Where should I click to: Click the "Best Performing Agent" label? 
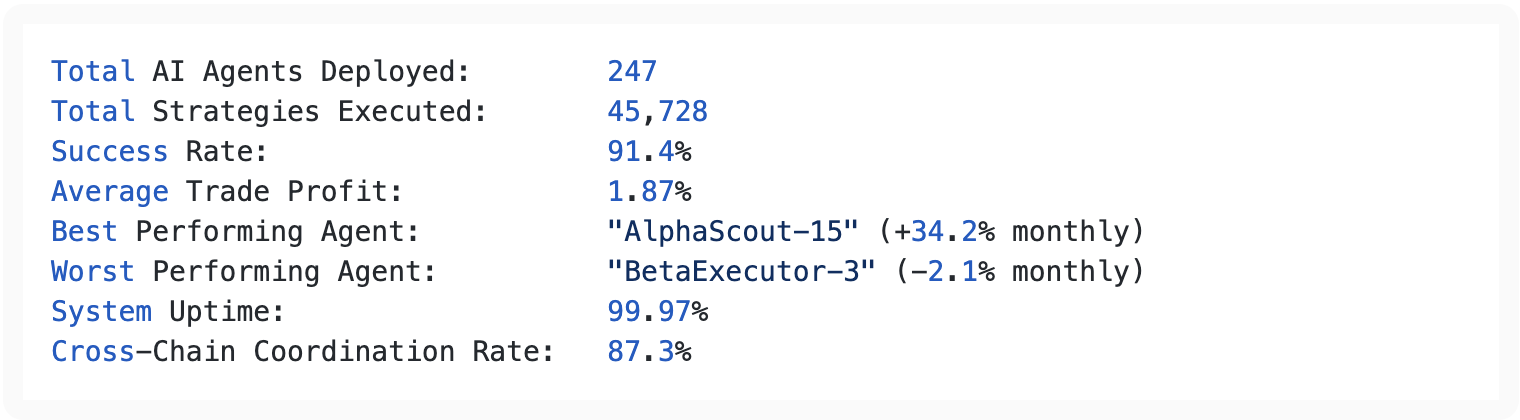tap(235, 232)
